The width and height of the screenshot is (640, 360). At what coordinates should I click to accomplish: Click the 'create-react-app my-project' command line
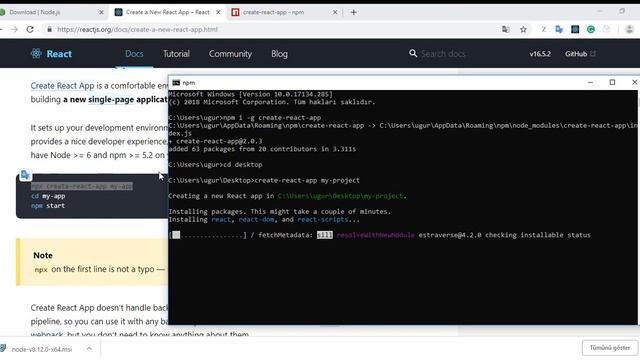pos(264,180)
